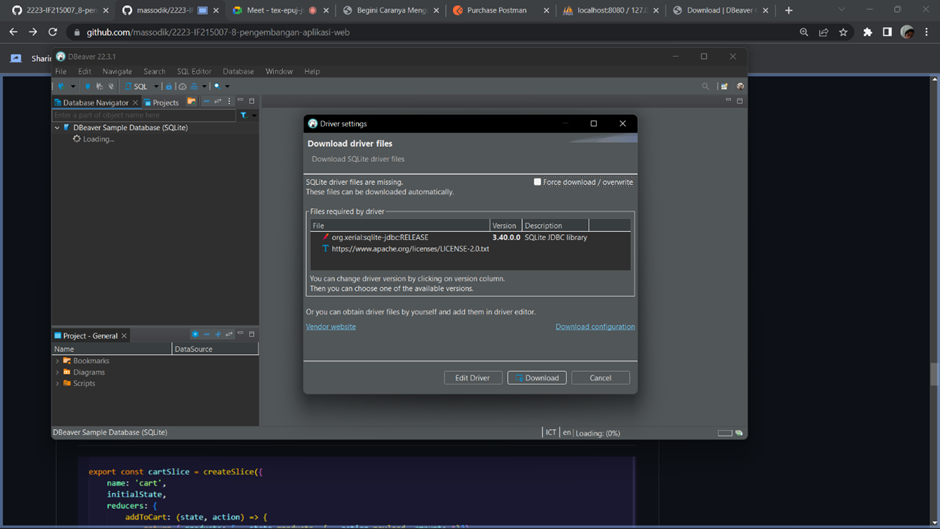Open the SQL button's dropdown arrow
The height and width of the screenshot is (529, 940).
coord(156,86)
